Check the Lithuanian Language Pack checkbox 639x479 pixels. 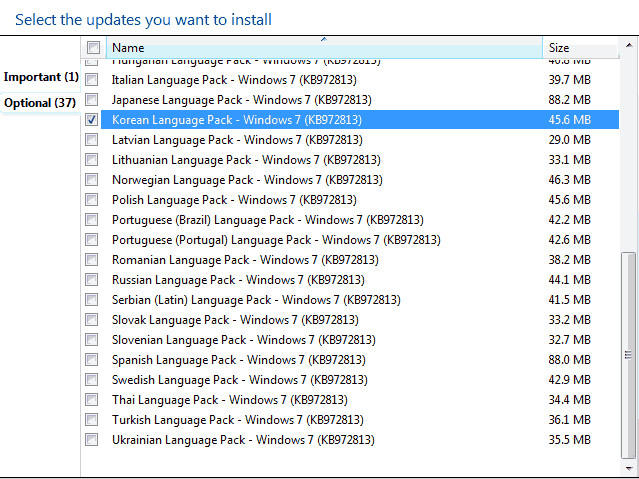(x=92, y=159)
